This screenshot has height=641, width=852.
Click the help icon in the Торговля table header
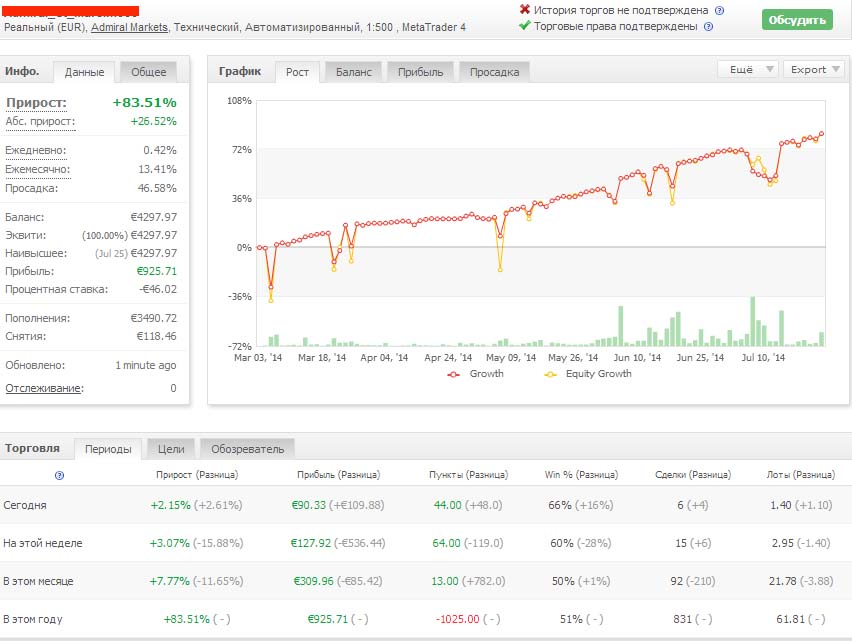(59, 475)
